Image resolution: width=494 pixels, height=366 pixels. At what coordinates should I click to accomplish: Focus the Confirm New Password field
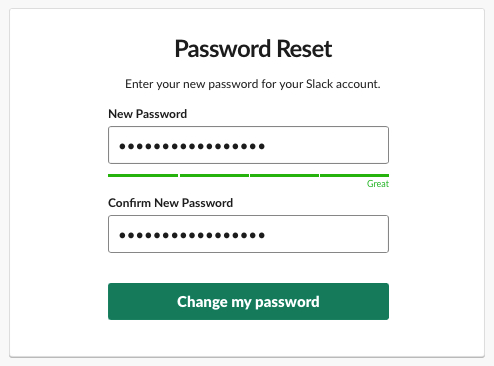pyautogui.click(x=248, y=234)
